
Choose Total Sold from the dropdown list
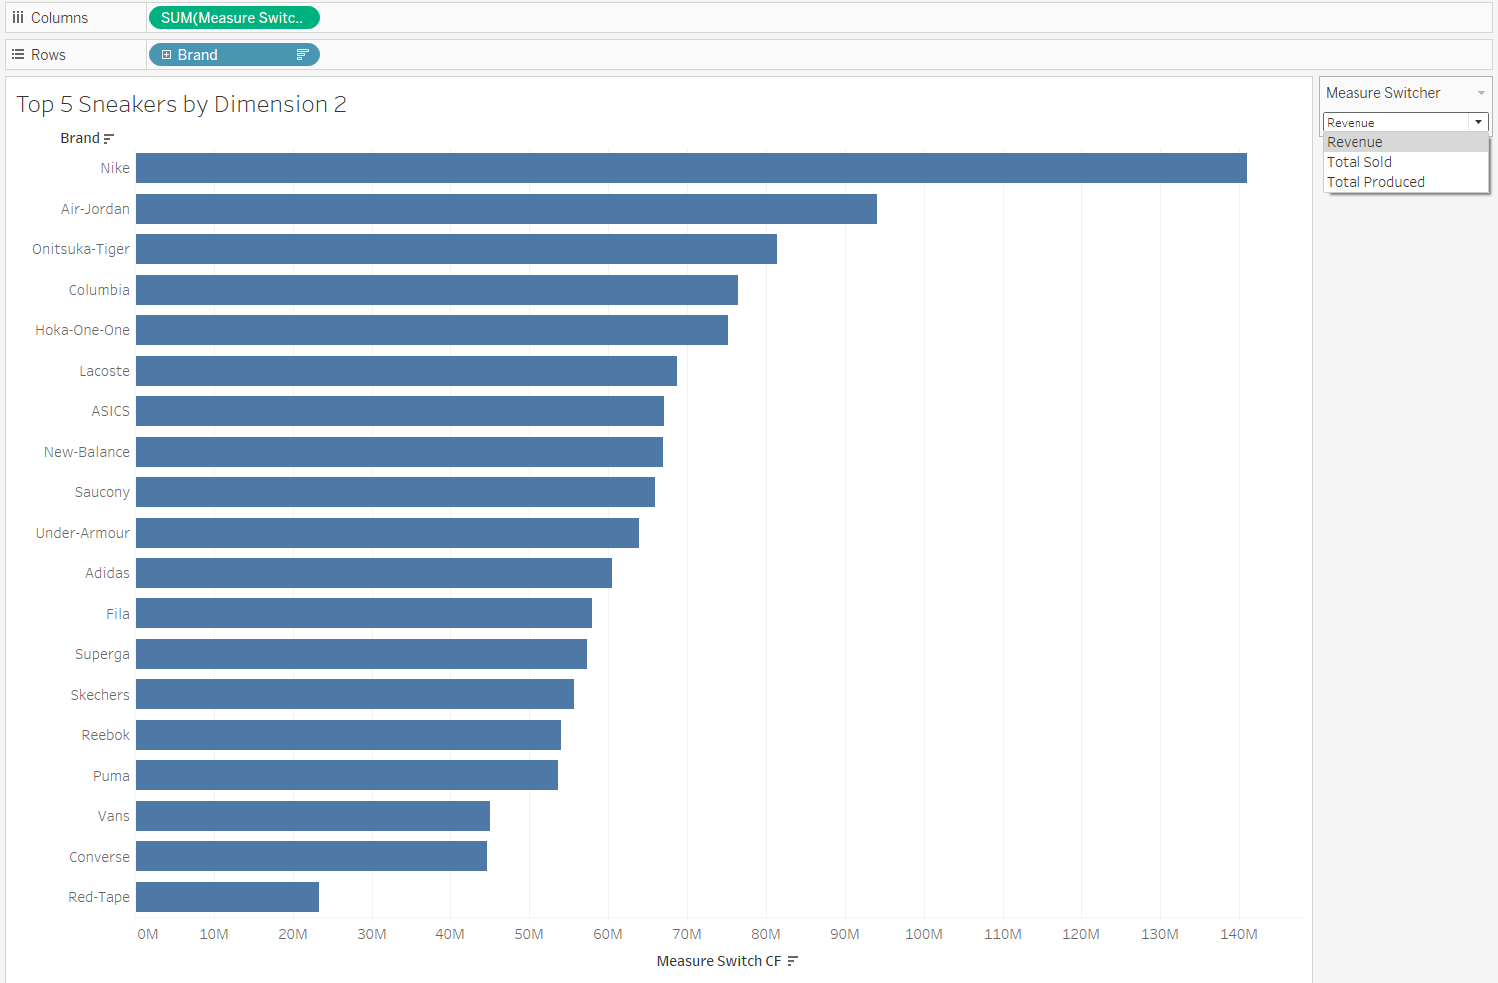[1406, 162]
